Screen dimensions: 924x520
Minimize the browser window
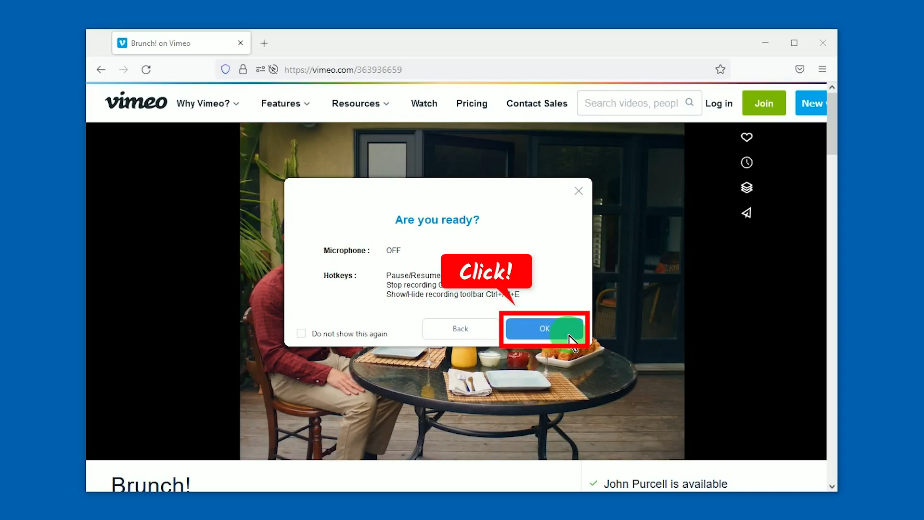pyautogui.click(x=765, y=43)
